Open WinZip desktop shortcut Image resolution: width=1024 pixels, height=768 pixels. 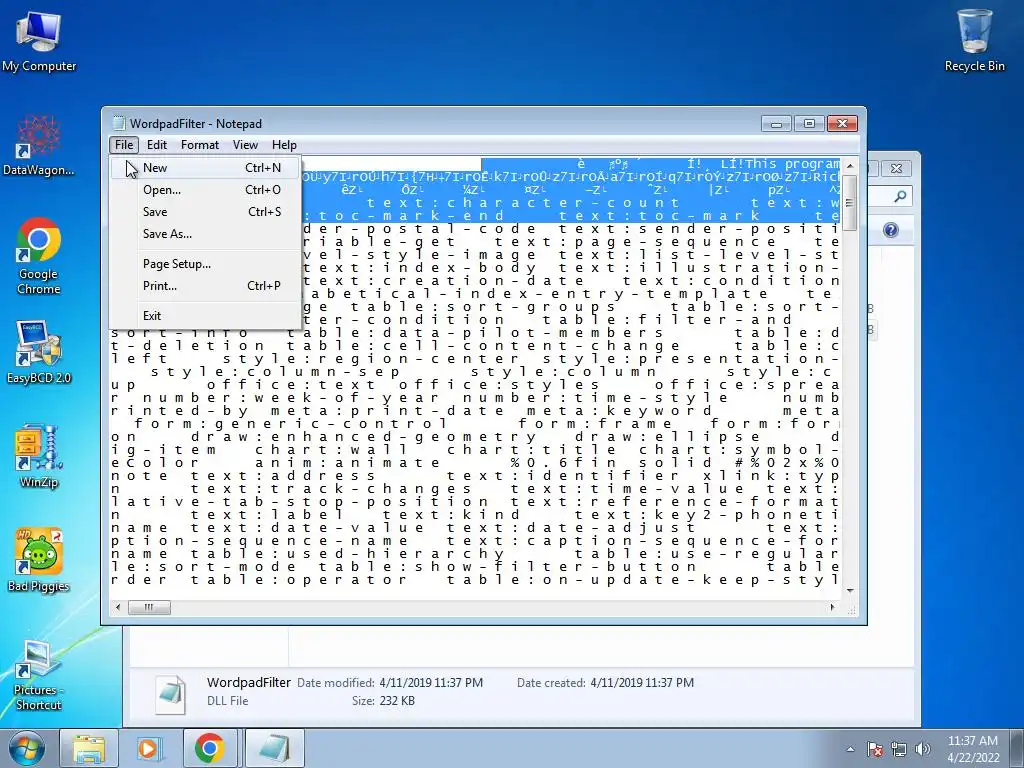(39, 456)
